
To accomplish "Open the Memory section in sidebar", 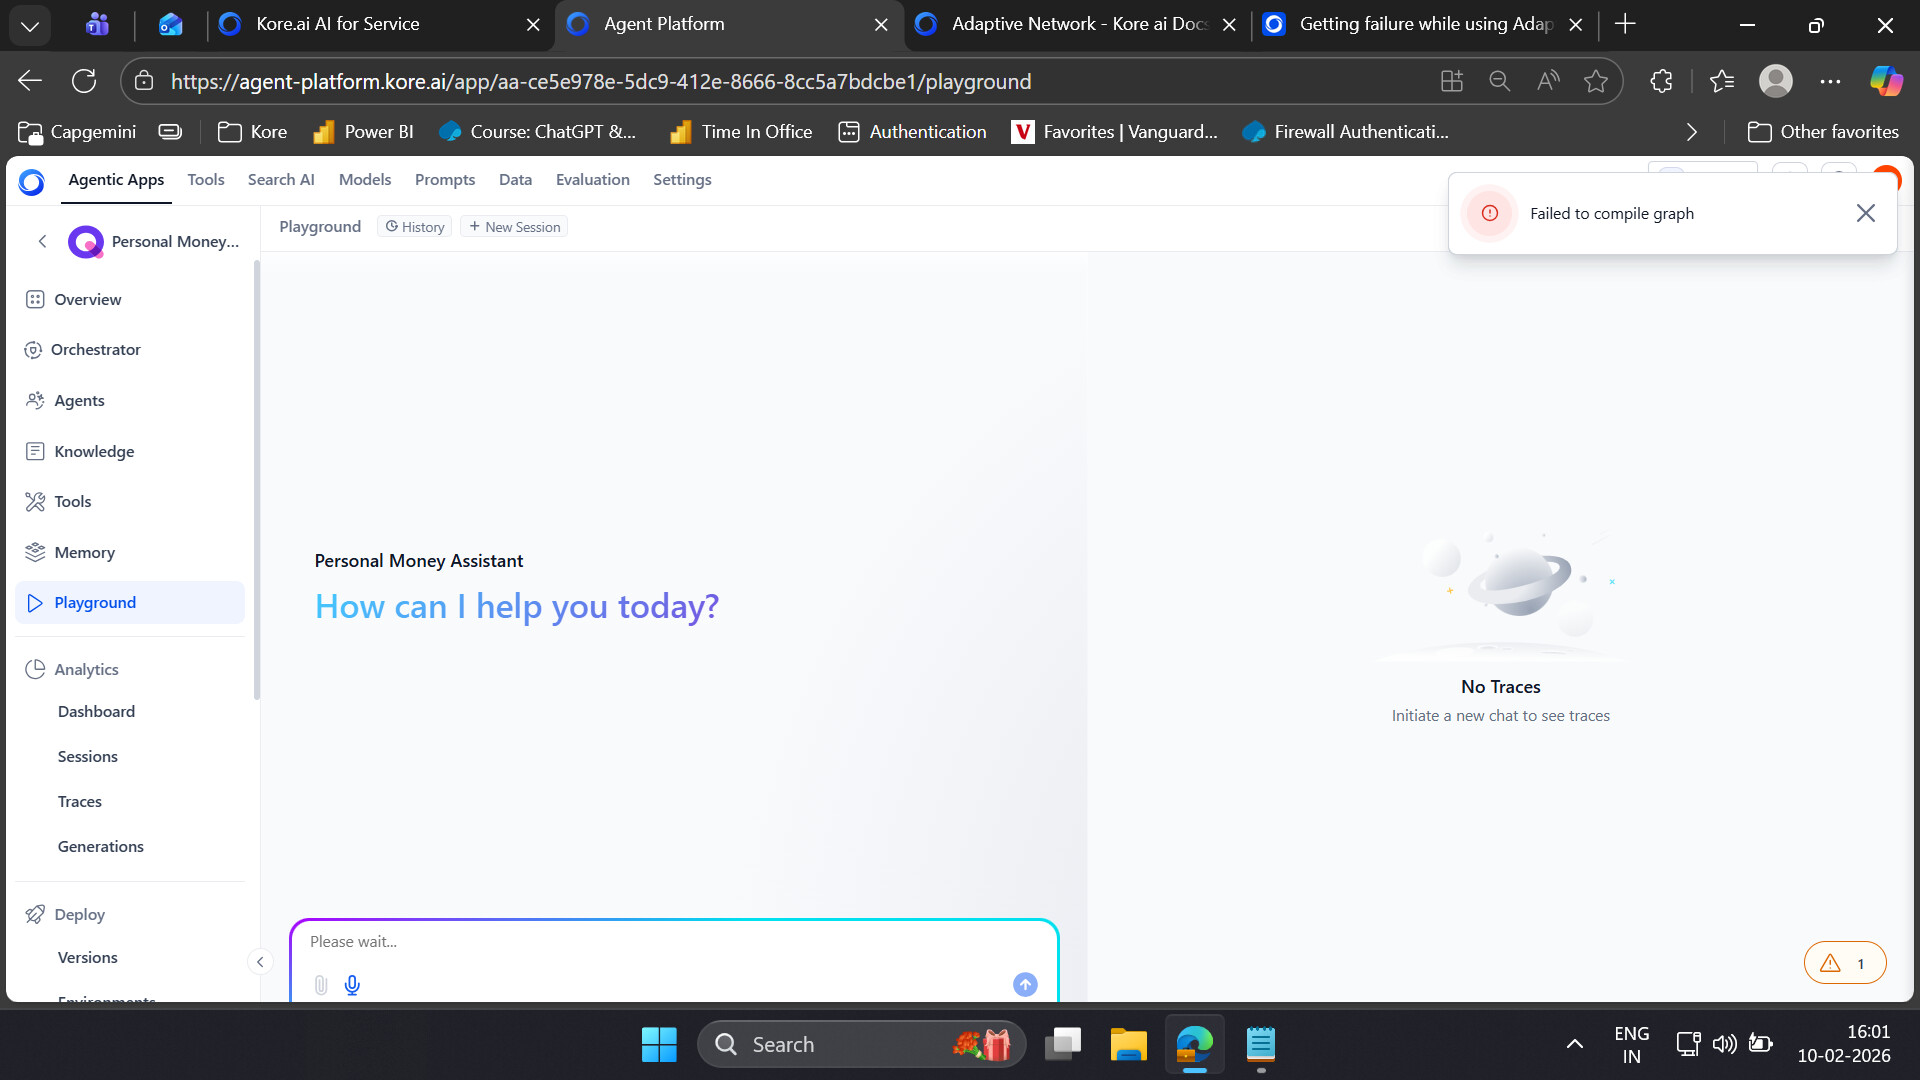I will click(84, 552).
